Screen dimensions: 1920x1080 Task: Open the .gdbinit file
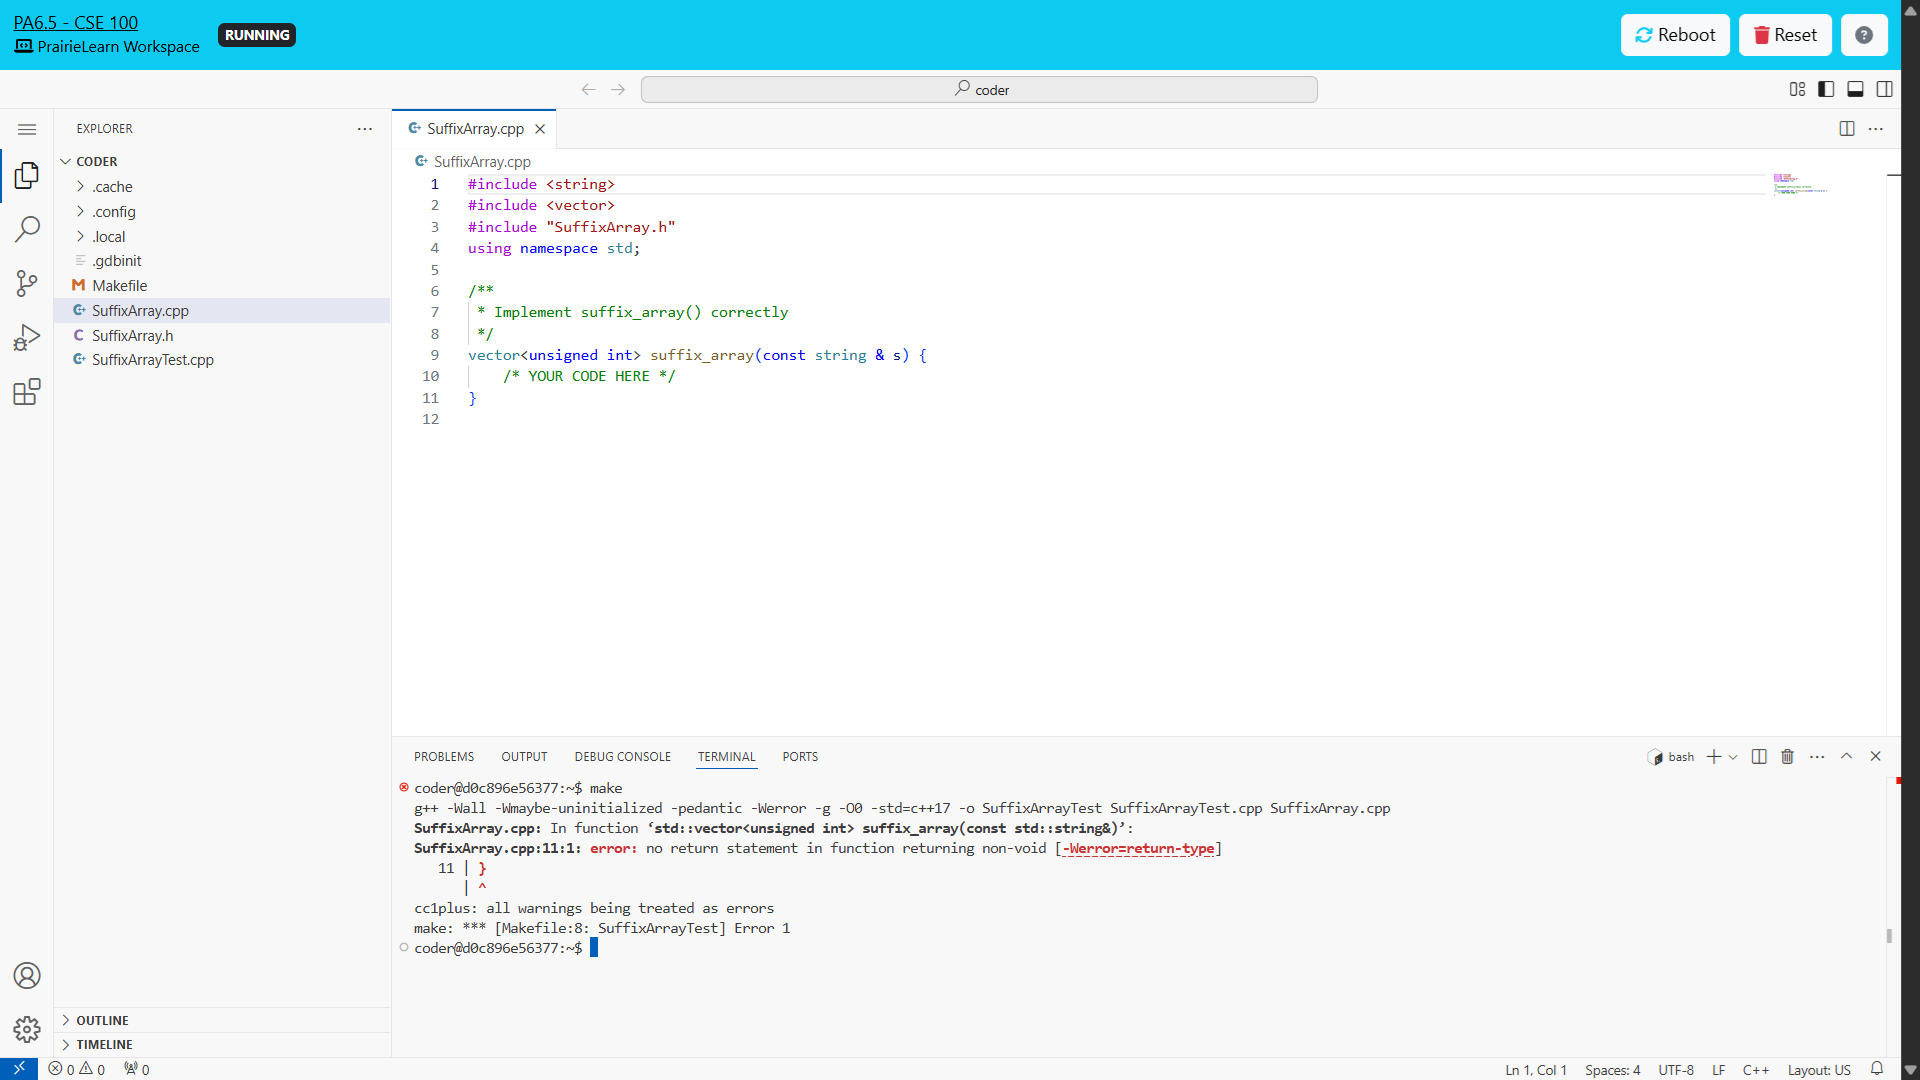click(x=222, y=261)
